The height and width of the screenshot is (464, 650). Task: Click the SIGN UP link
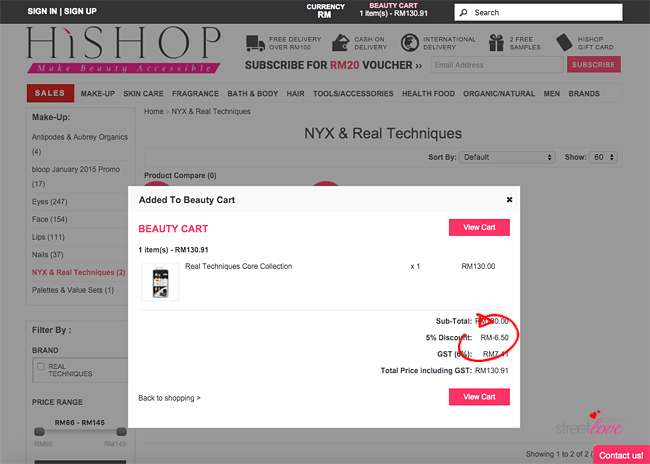tap(80, 11)
